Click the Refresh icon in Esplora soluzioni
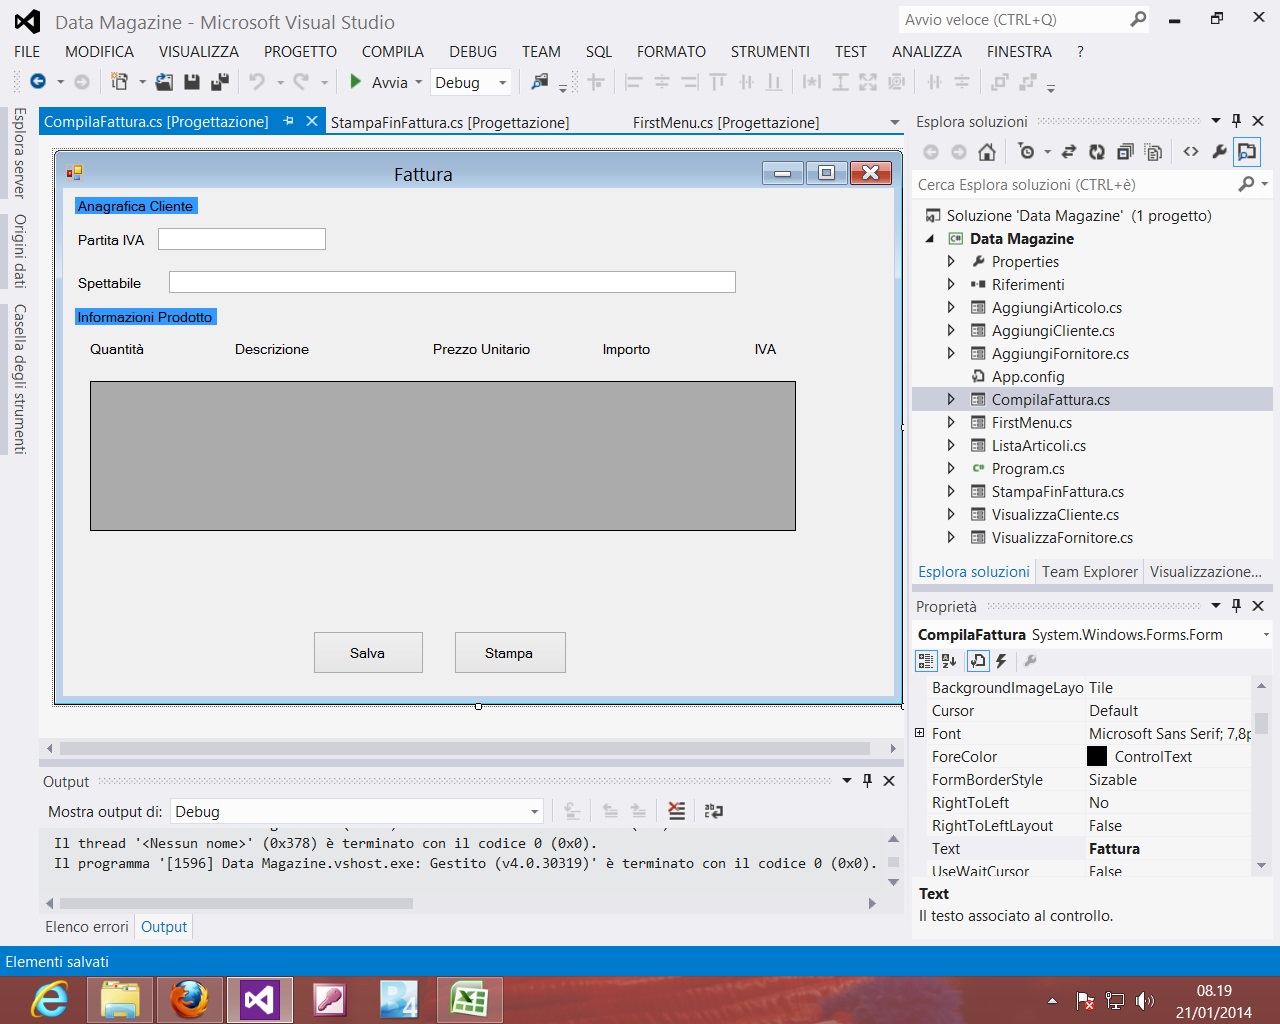The image size is (1280, 1024). click(1097, 152)
